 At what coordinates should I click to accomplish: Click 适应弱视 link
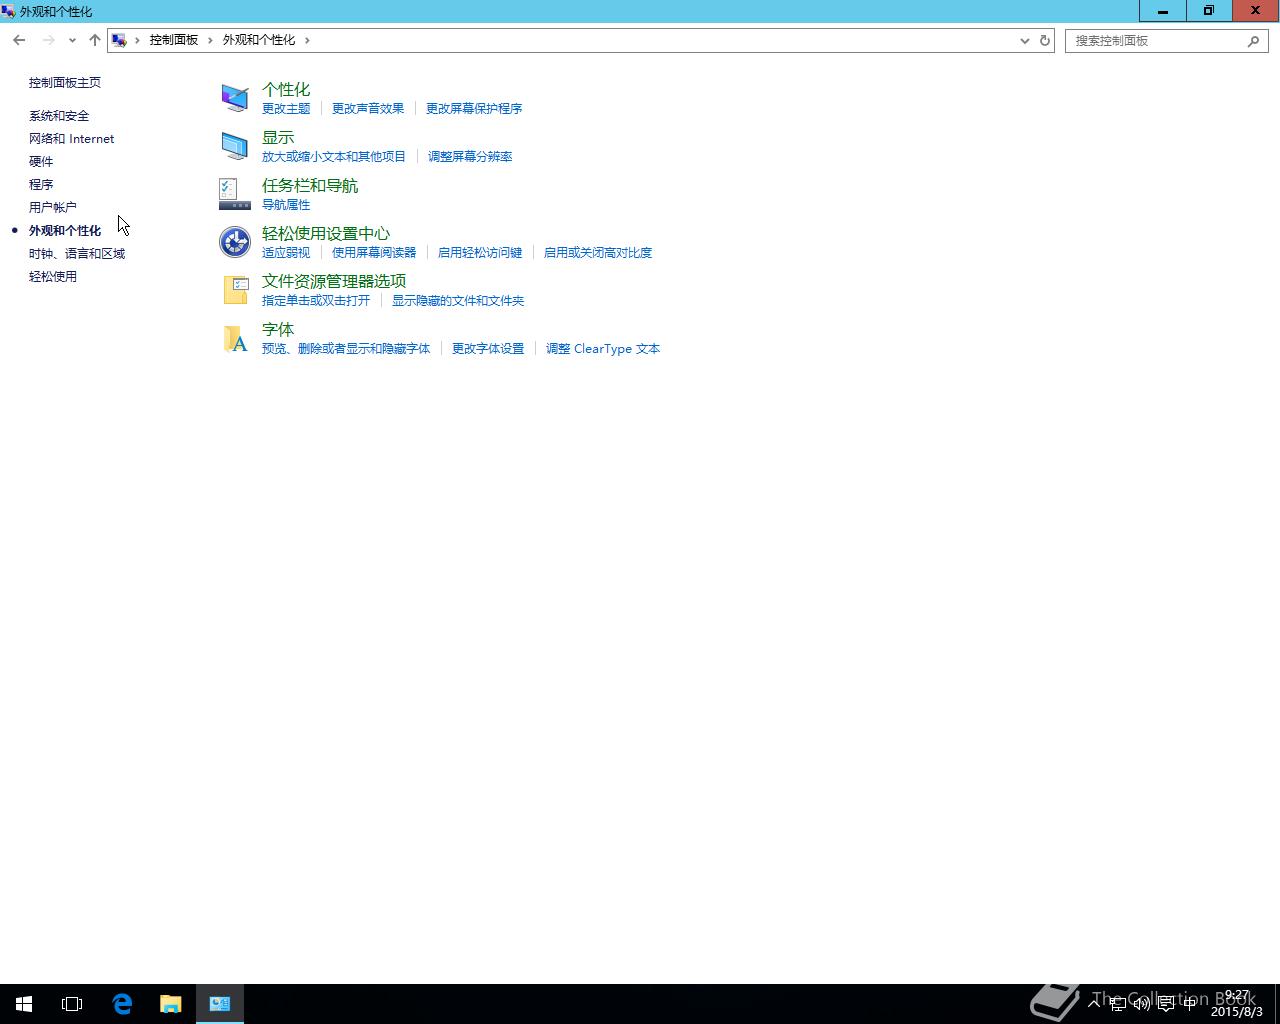[x=286, y=253]
